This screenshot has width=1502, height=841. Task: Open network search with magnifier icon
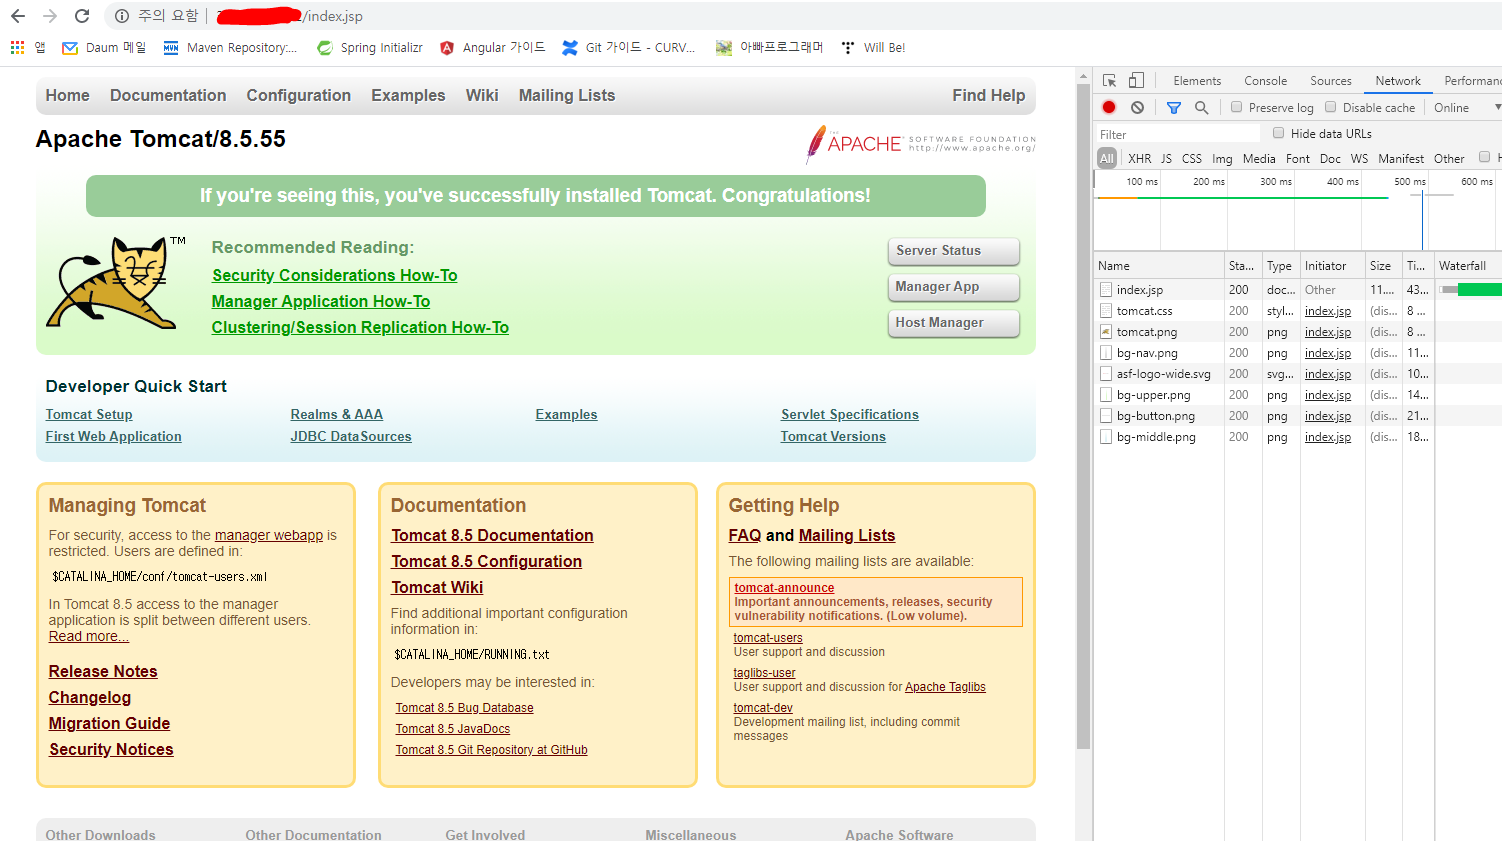click(x=1201, y=107)
